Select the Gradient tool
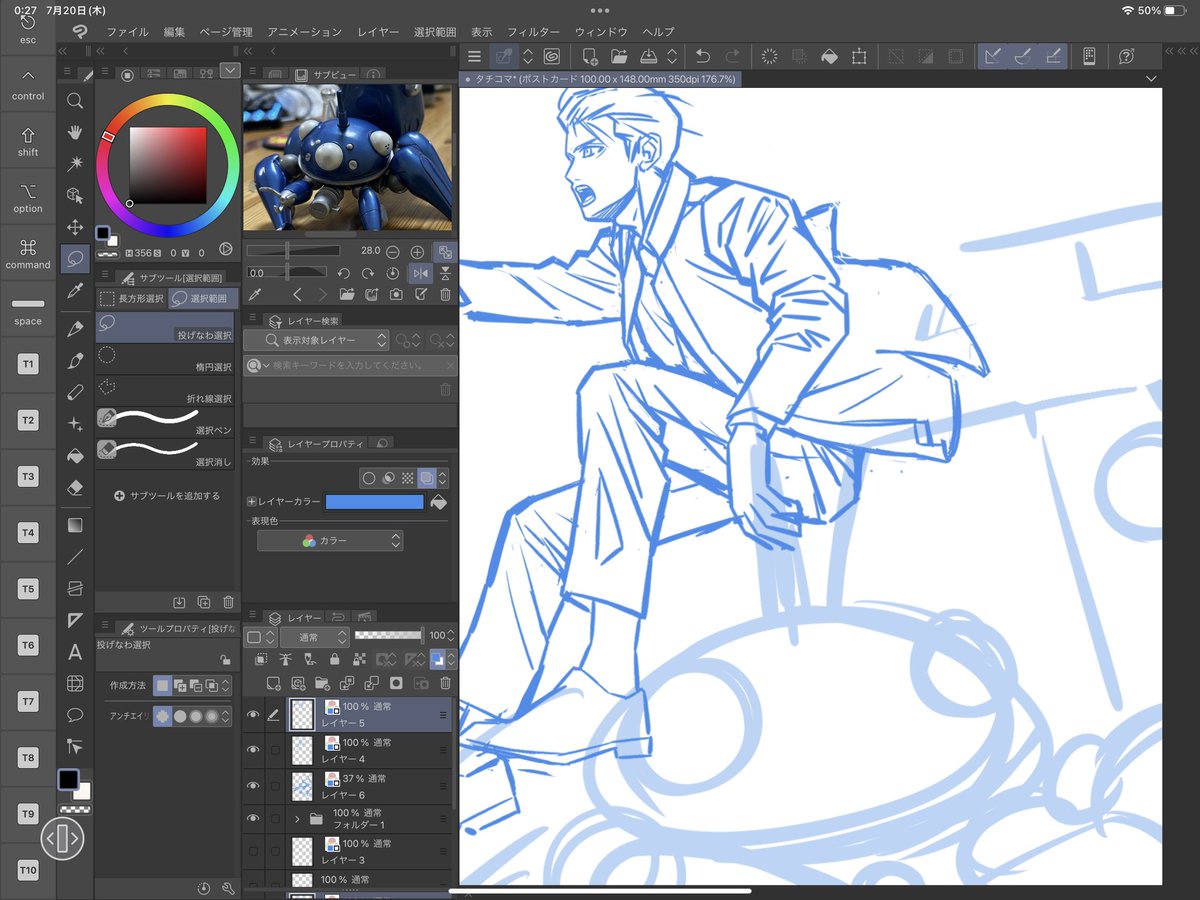This screenshot has width=1200, height=900. 75,524
